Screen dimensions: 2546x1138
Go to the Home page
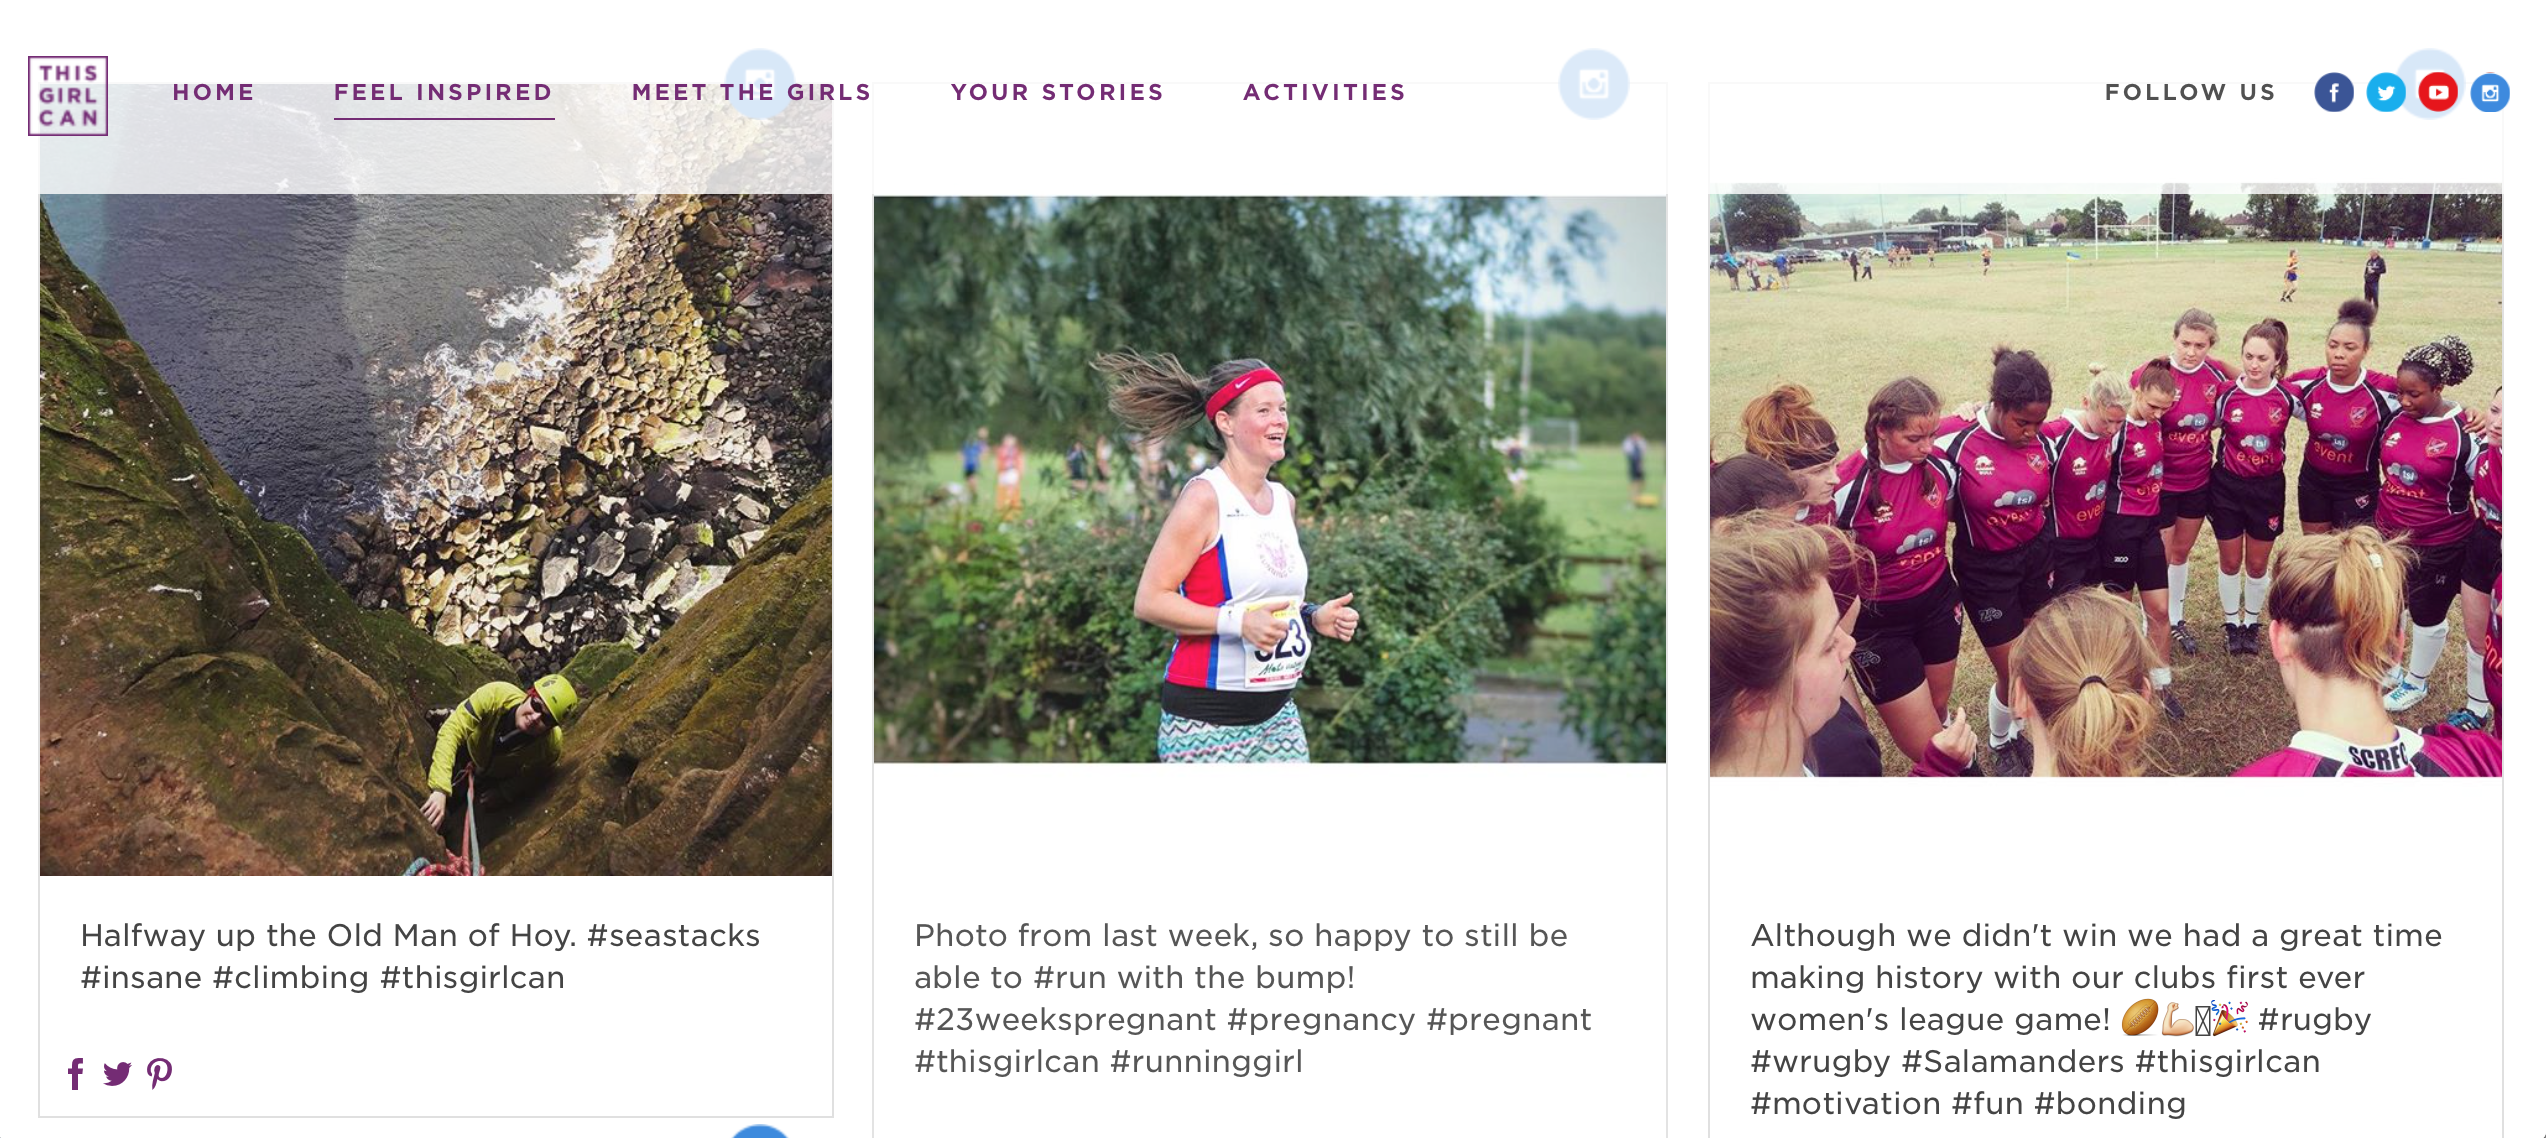tap(214, 92)
